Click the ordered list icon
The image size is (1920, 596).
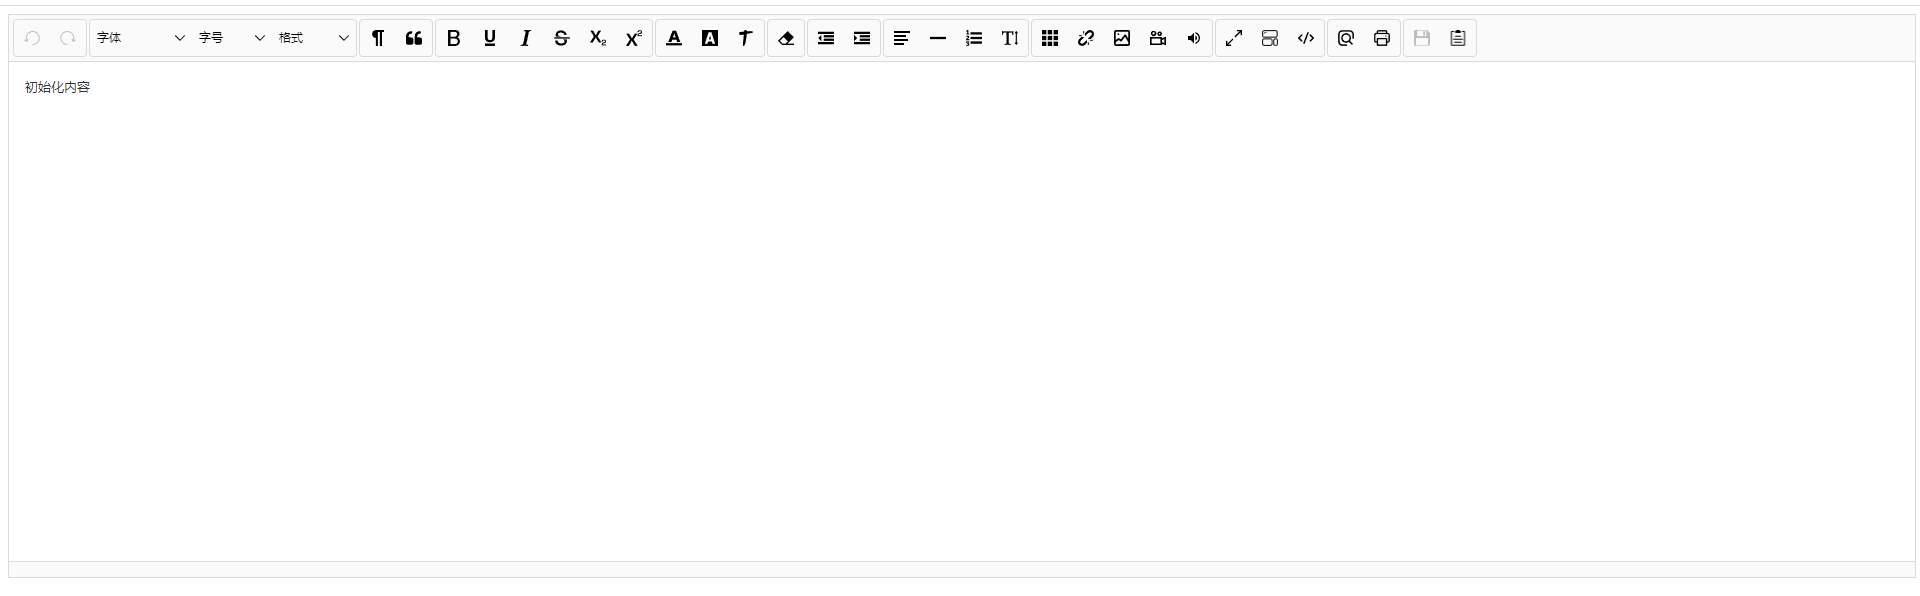coord(974,38)
